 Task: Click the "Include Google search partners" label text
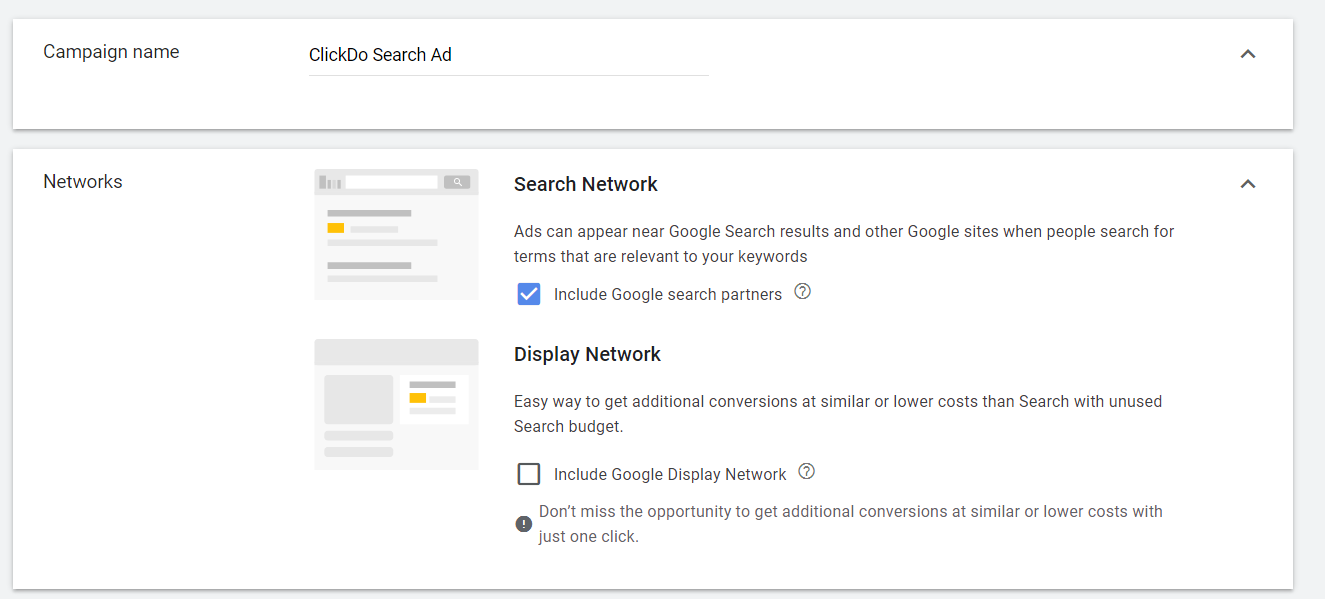667,295
